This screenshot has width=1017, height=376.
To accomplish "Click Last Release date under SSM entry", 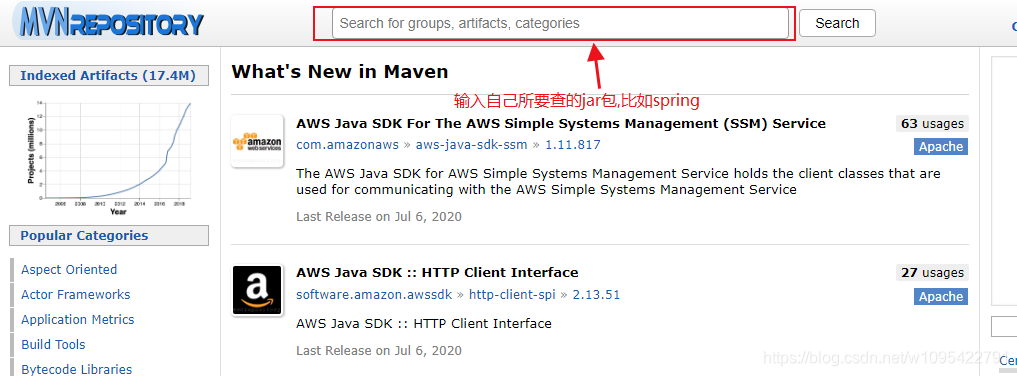I will pos(379,217).
